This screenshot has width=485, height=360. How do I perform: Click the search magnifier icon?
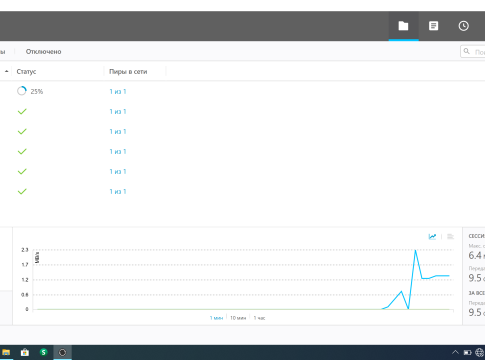coord(467,51)
